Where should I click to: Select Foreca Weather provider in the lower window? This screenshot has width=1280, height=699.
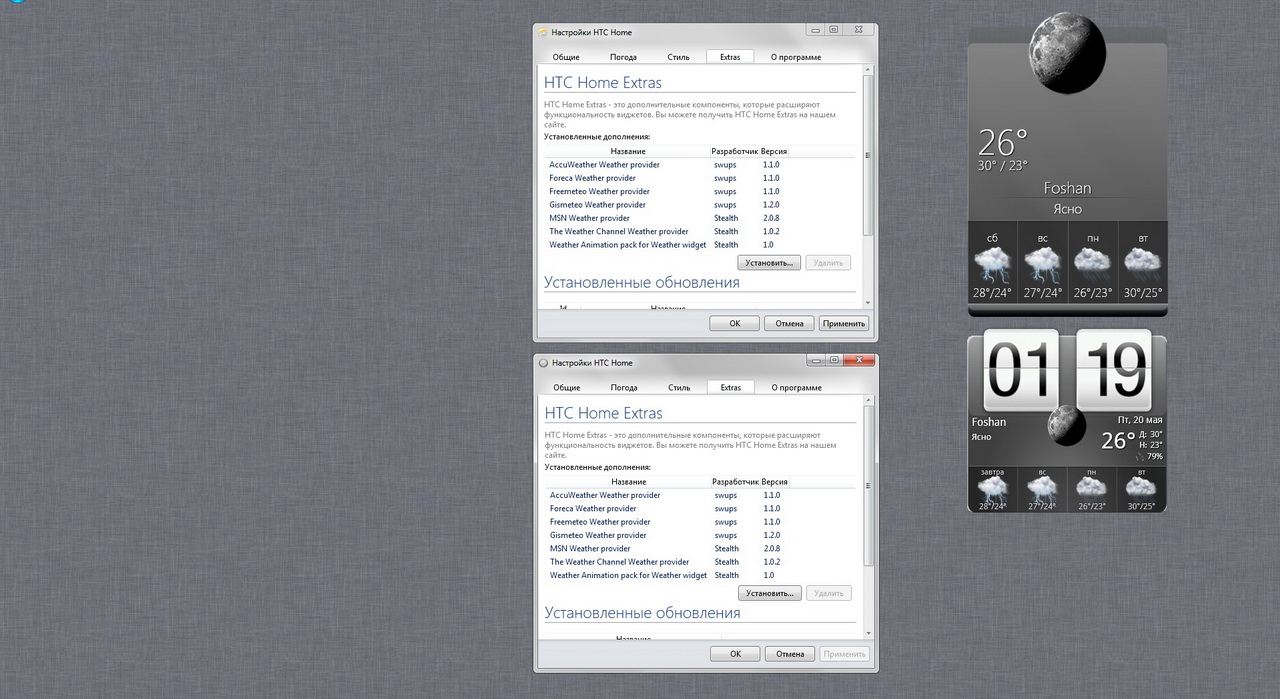pos(701,508)
